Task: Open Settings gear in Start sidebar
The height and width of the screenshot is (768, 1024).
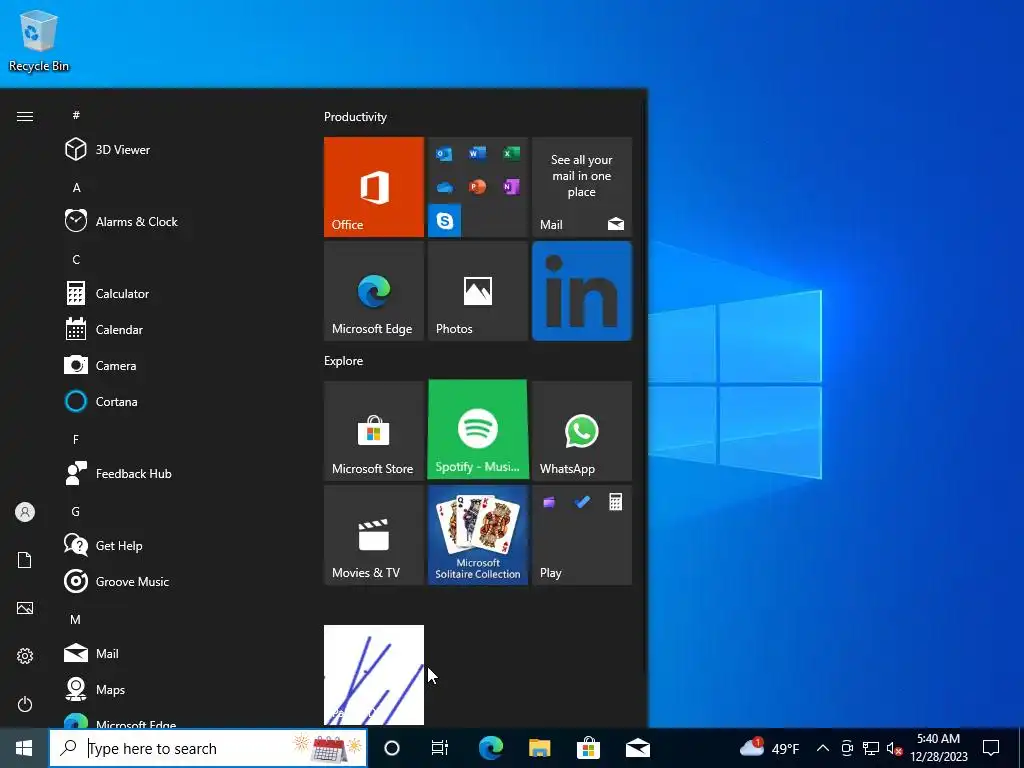Action: coord(25,656)
